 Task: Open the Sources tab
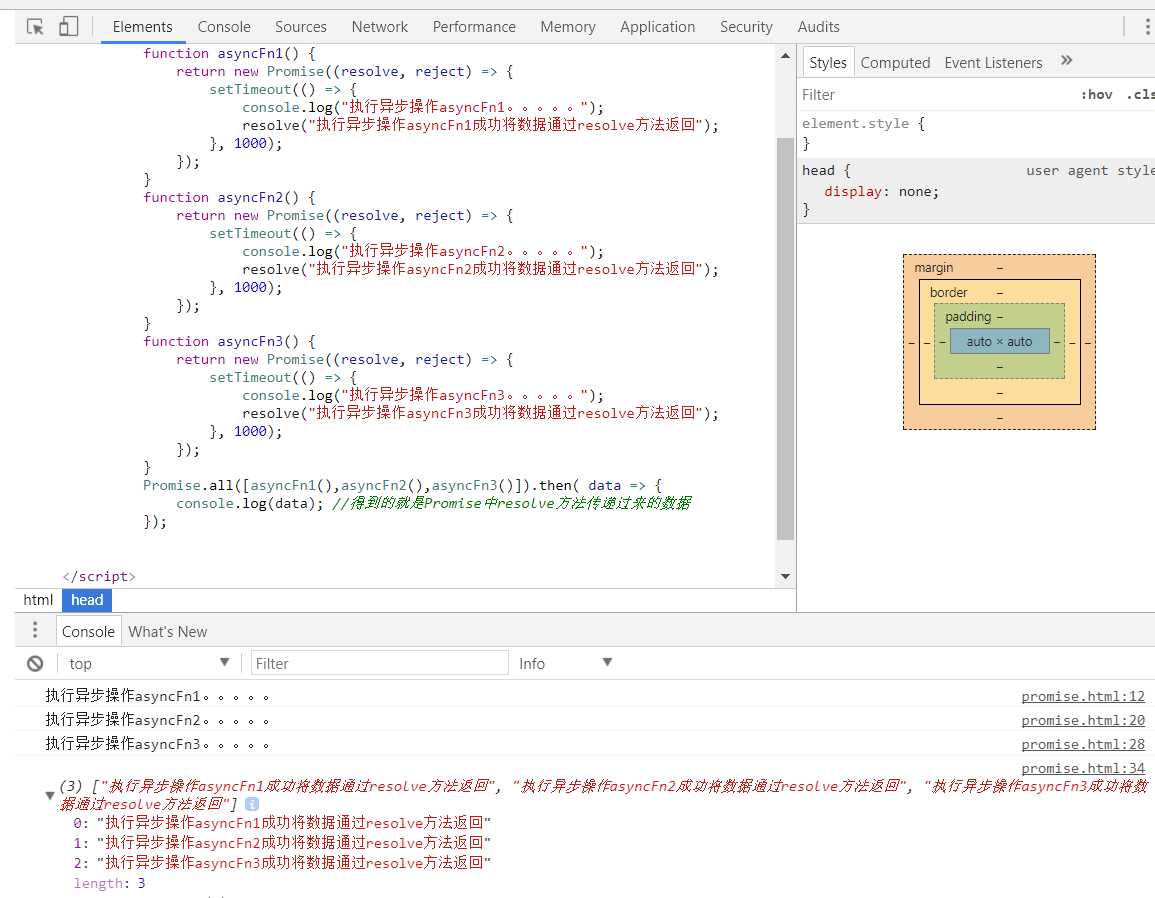(301, 27)
